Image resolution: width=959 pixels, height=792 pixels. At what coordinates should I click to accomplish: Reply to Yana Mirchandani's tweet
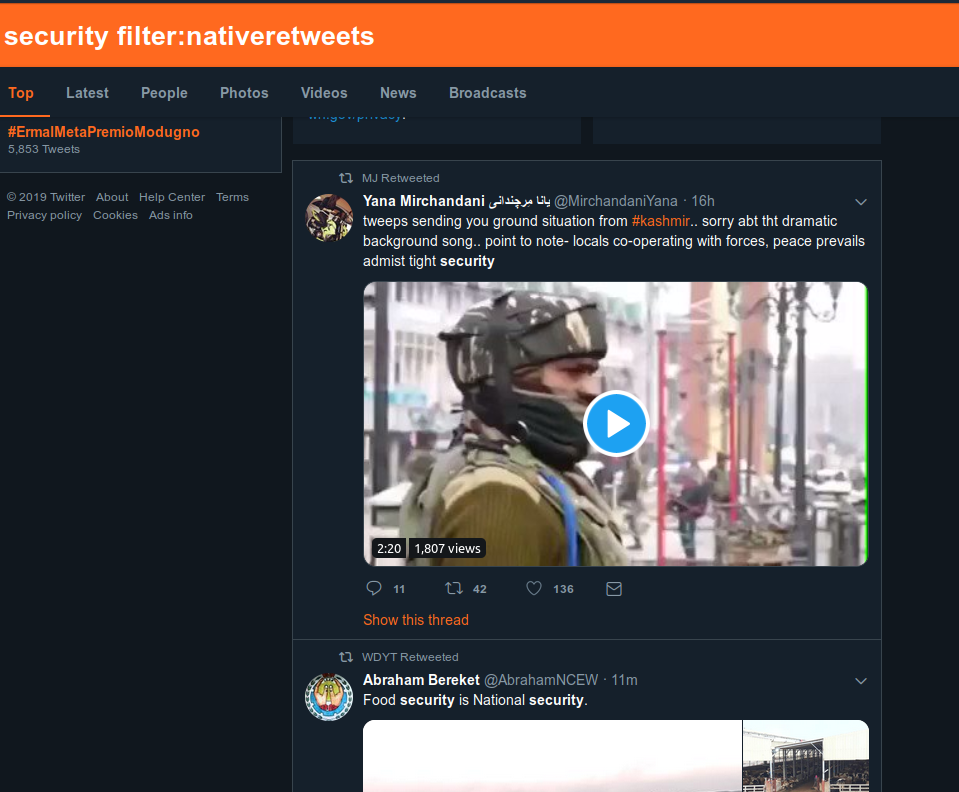pyautogui.click(x=373, y=588)
